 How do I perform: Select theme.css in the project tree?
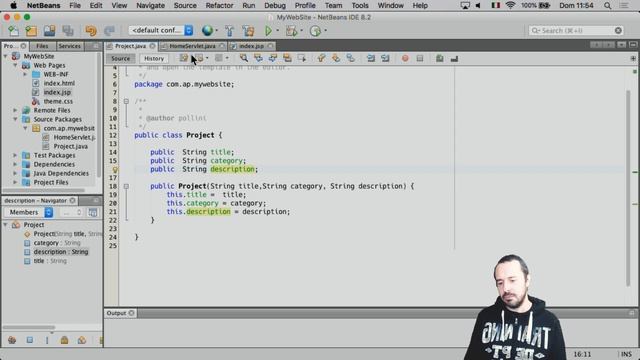(x=58, y=101)
